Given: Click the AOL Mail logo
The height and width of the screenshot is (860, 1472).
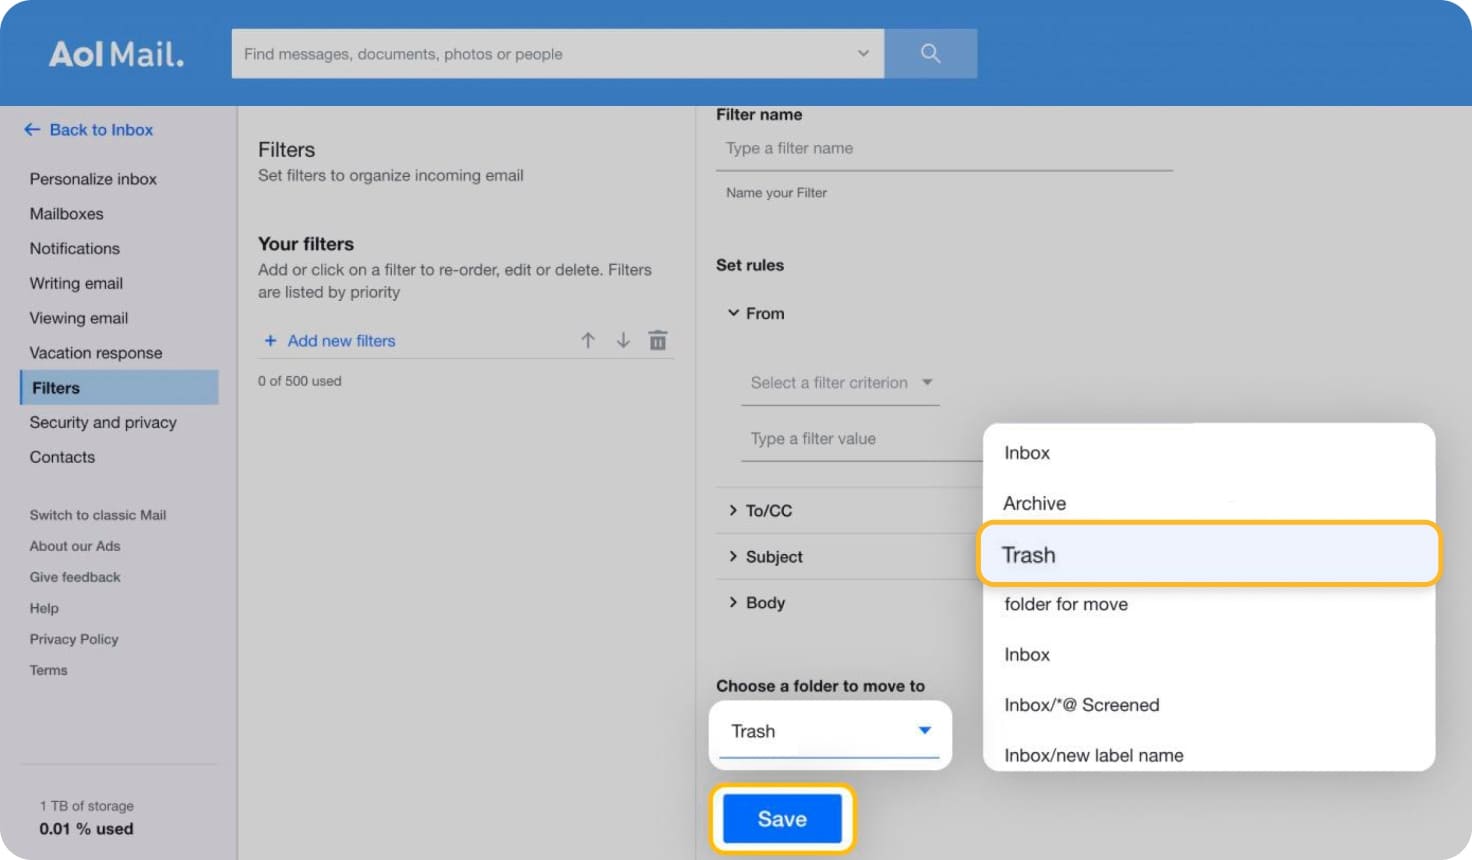Looking at the screenshot, I should [x=117, y=55].
